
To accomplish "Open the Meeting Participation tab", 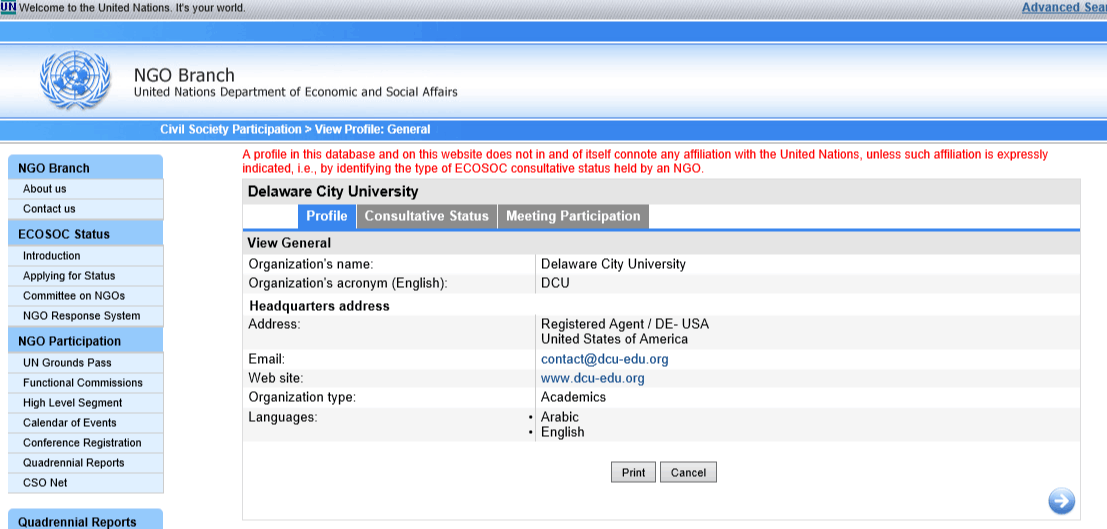I will pos(573,216).
